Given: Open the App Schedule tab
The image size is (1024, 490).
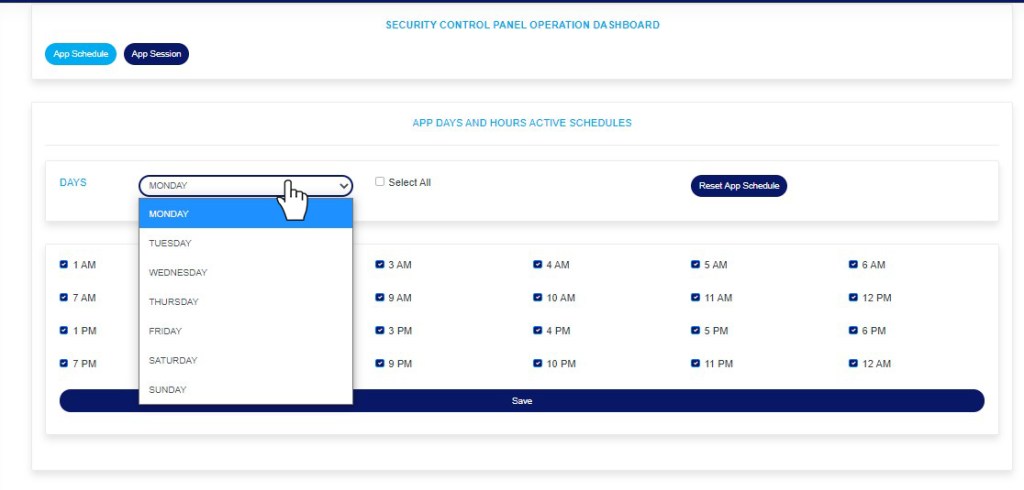Looking at the screenshot, I should [x=81, y=54].
